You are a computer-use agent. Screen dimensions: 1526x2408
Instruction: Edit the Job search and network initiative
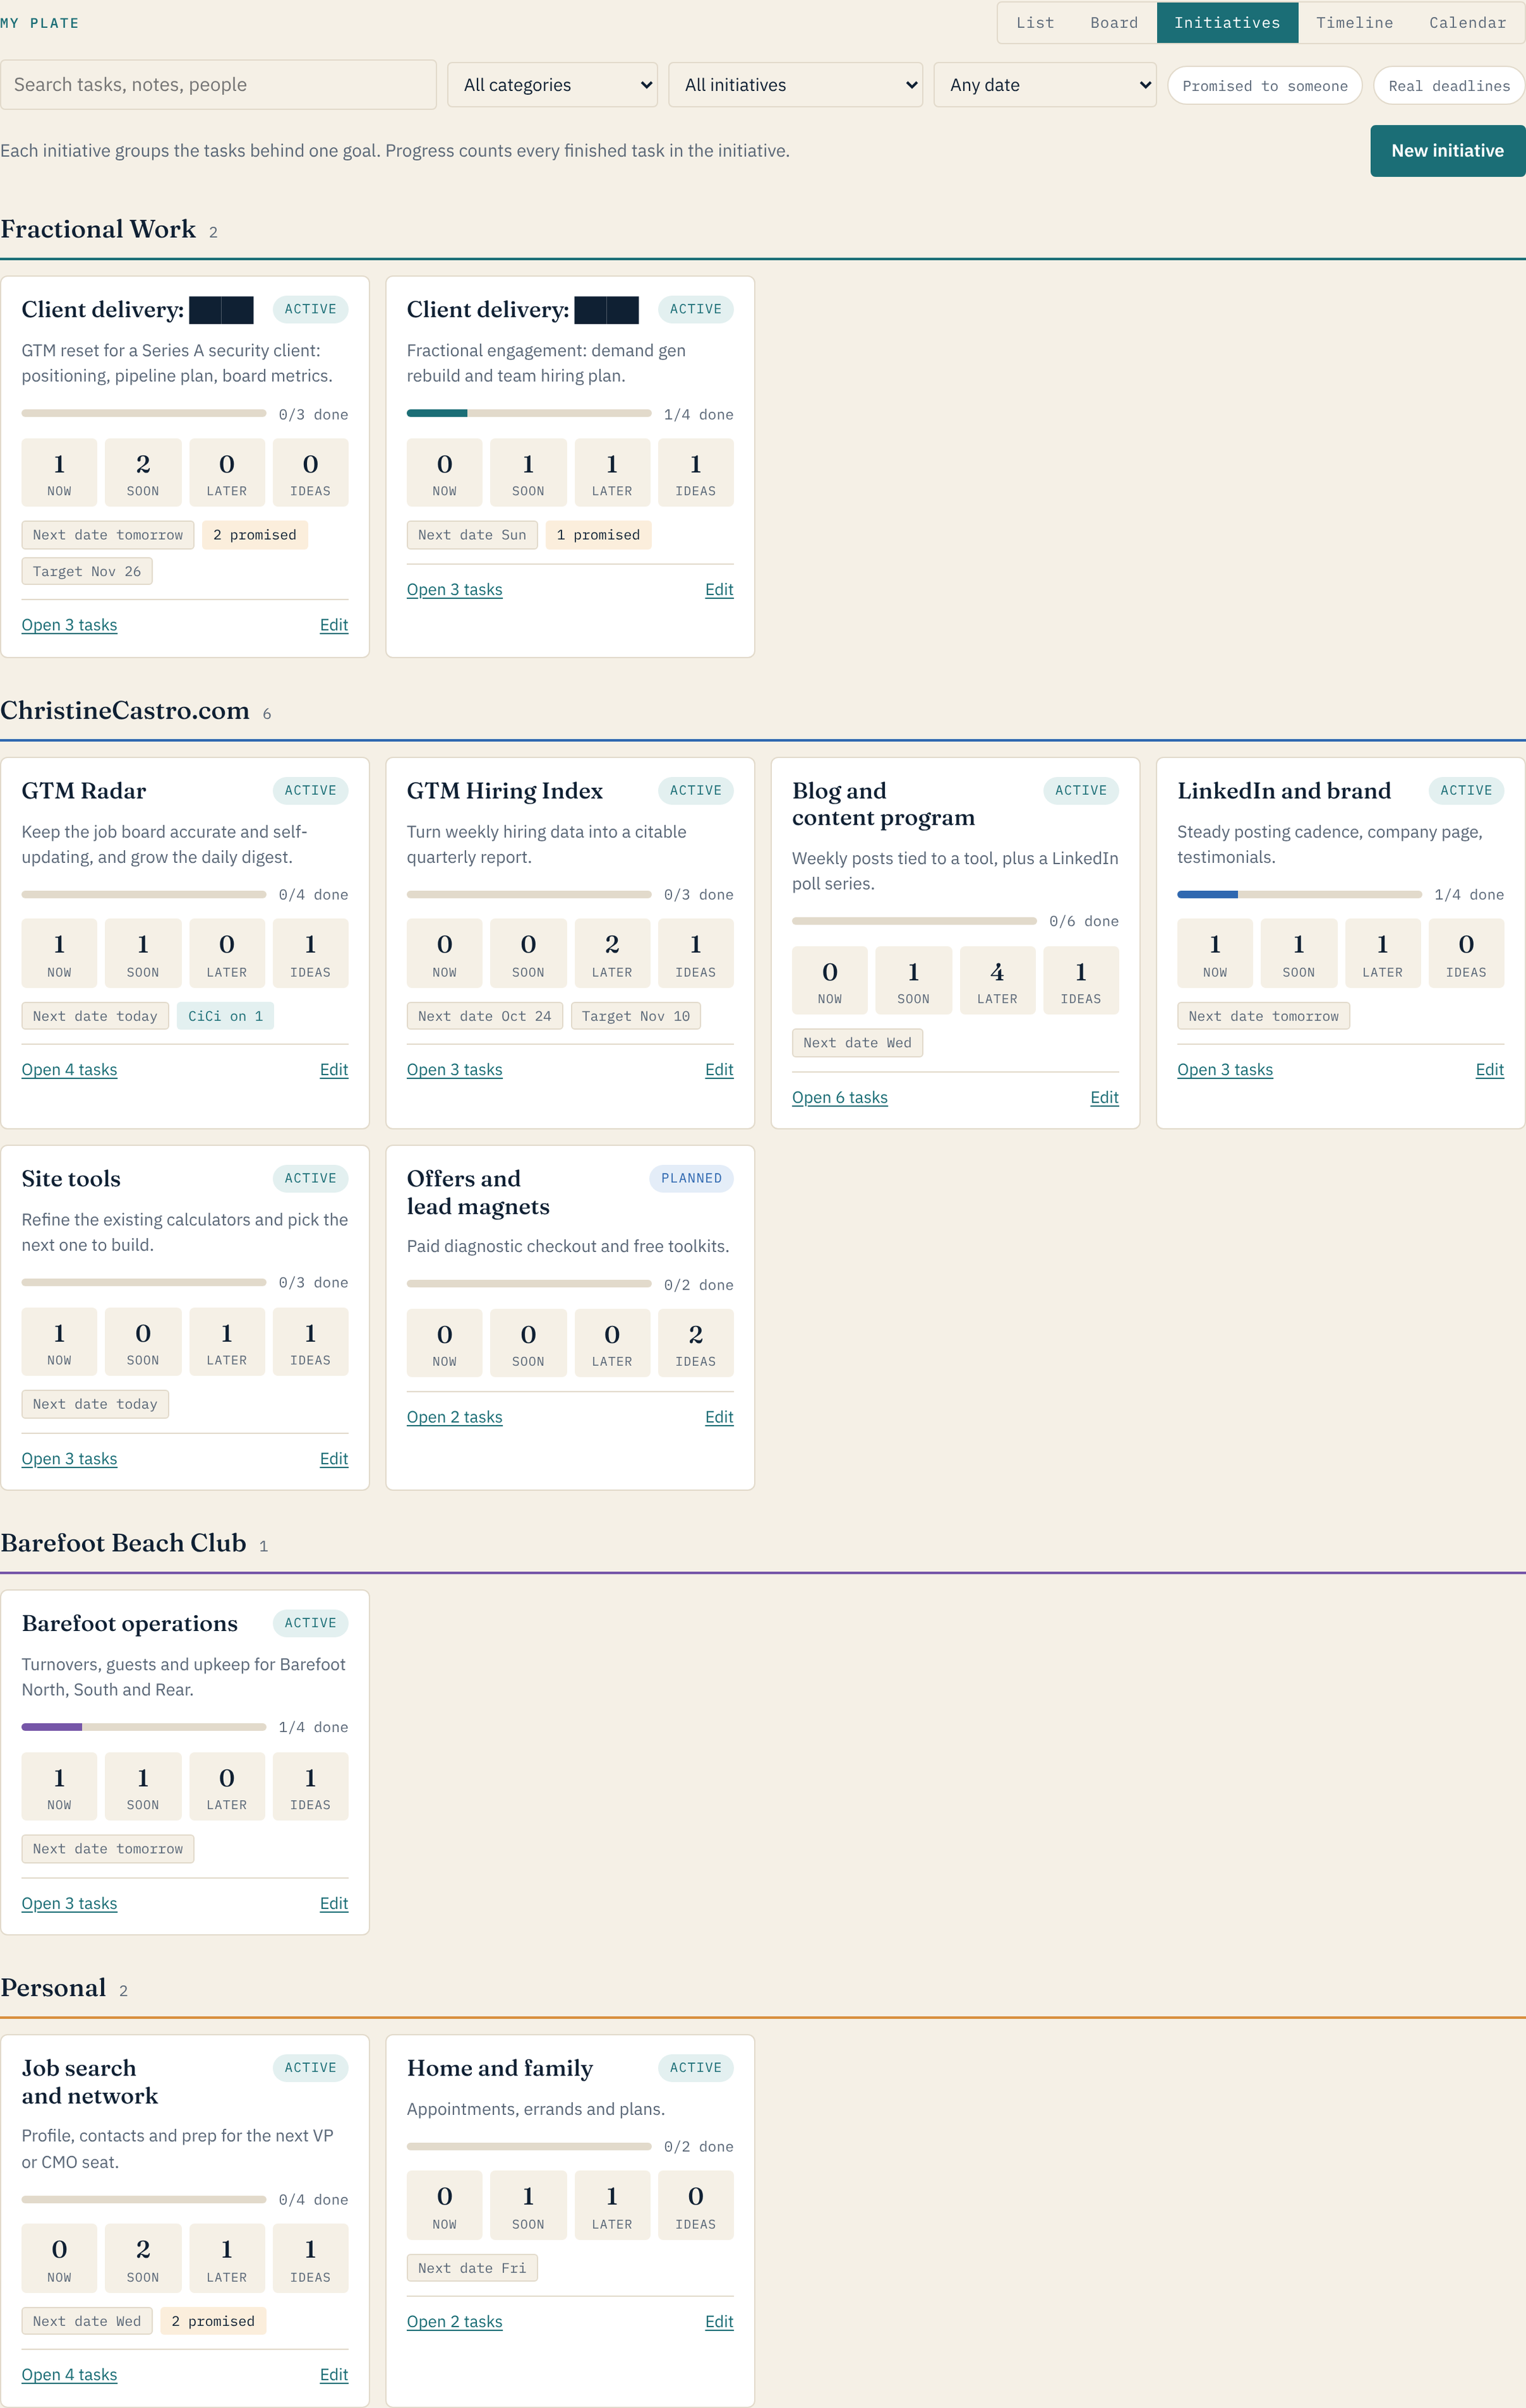tap(334, 2375)
